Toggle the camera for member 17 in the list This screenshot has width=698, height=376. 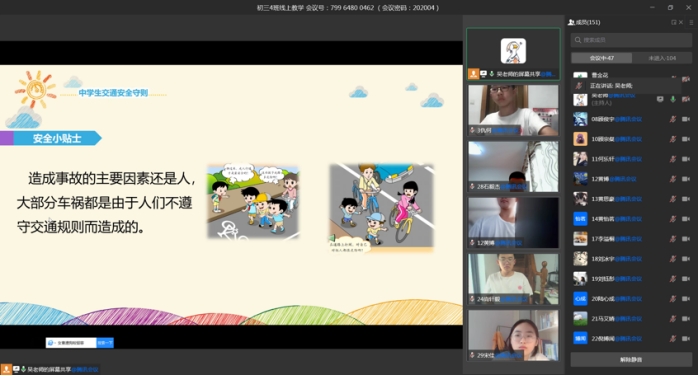[x=686, y=239]
